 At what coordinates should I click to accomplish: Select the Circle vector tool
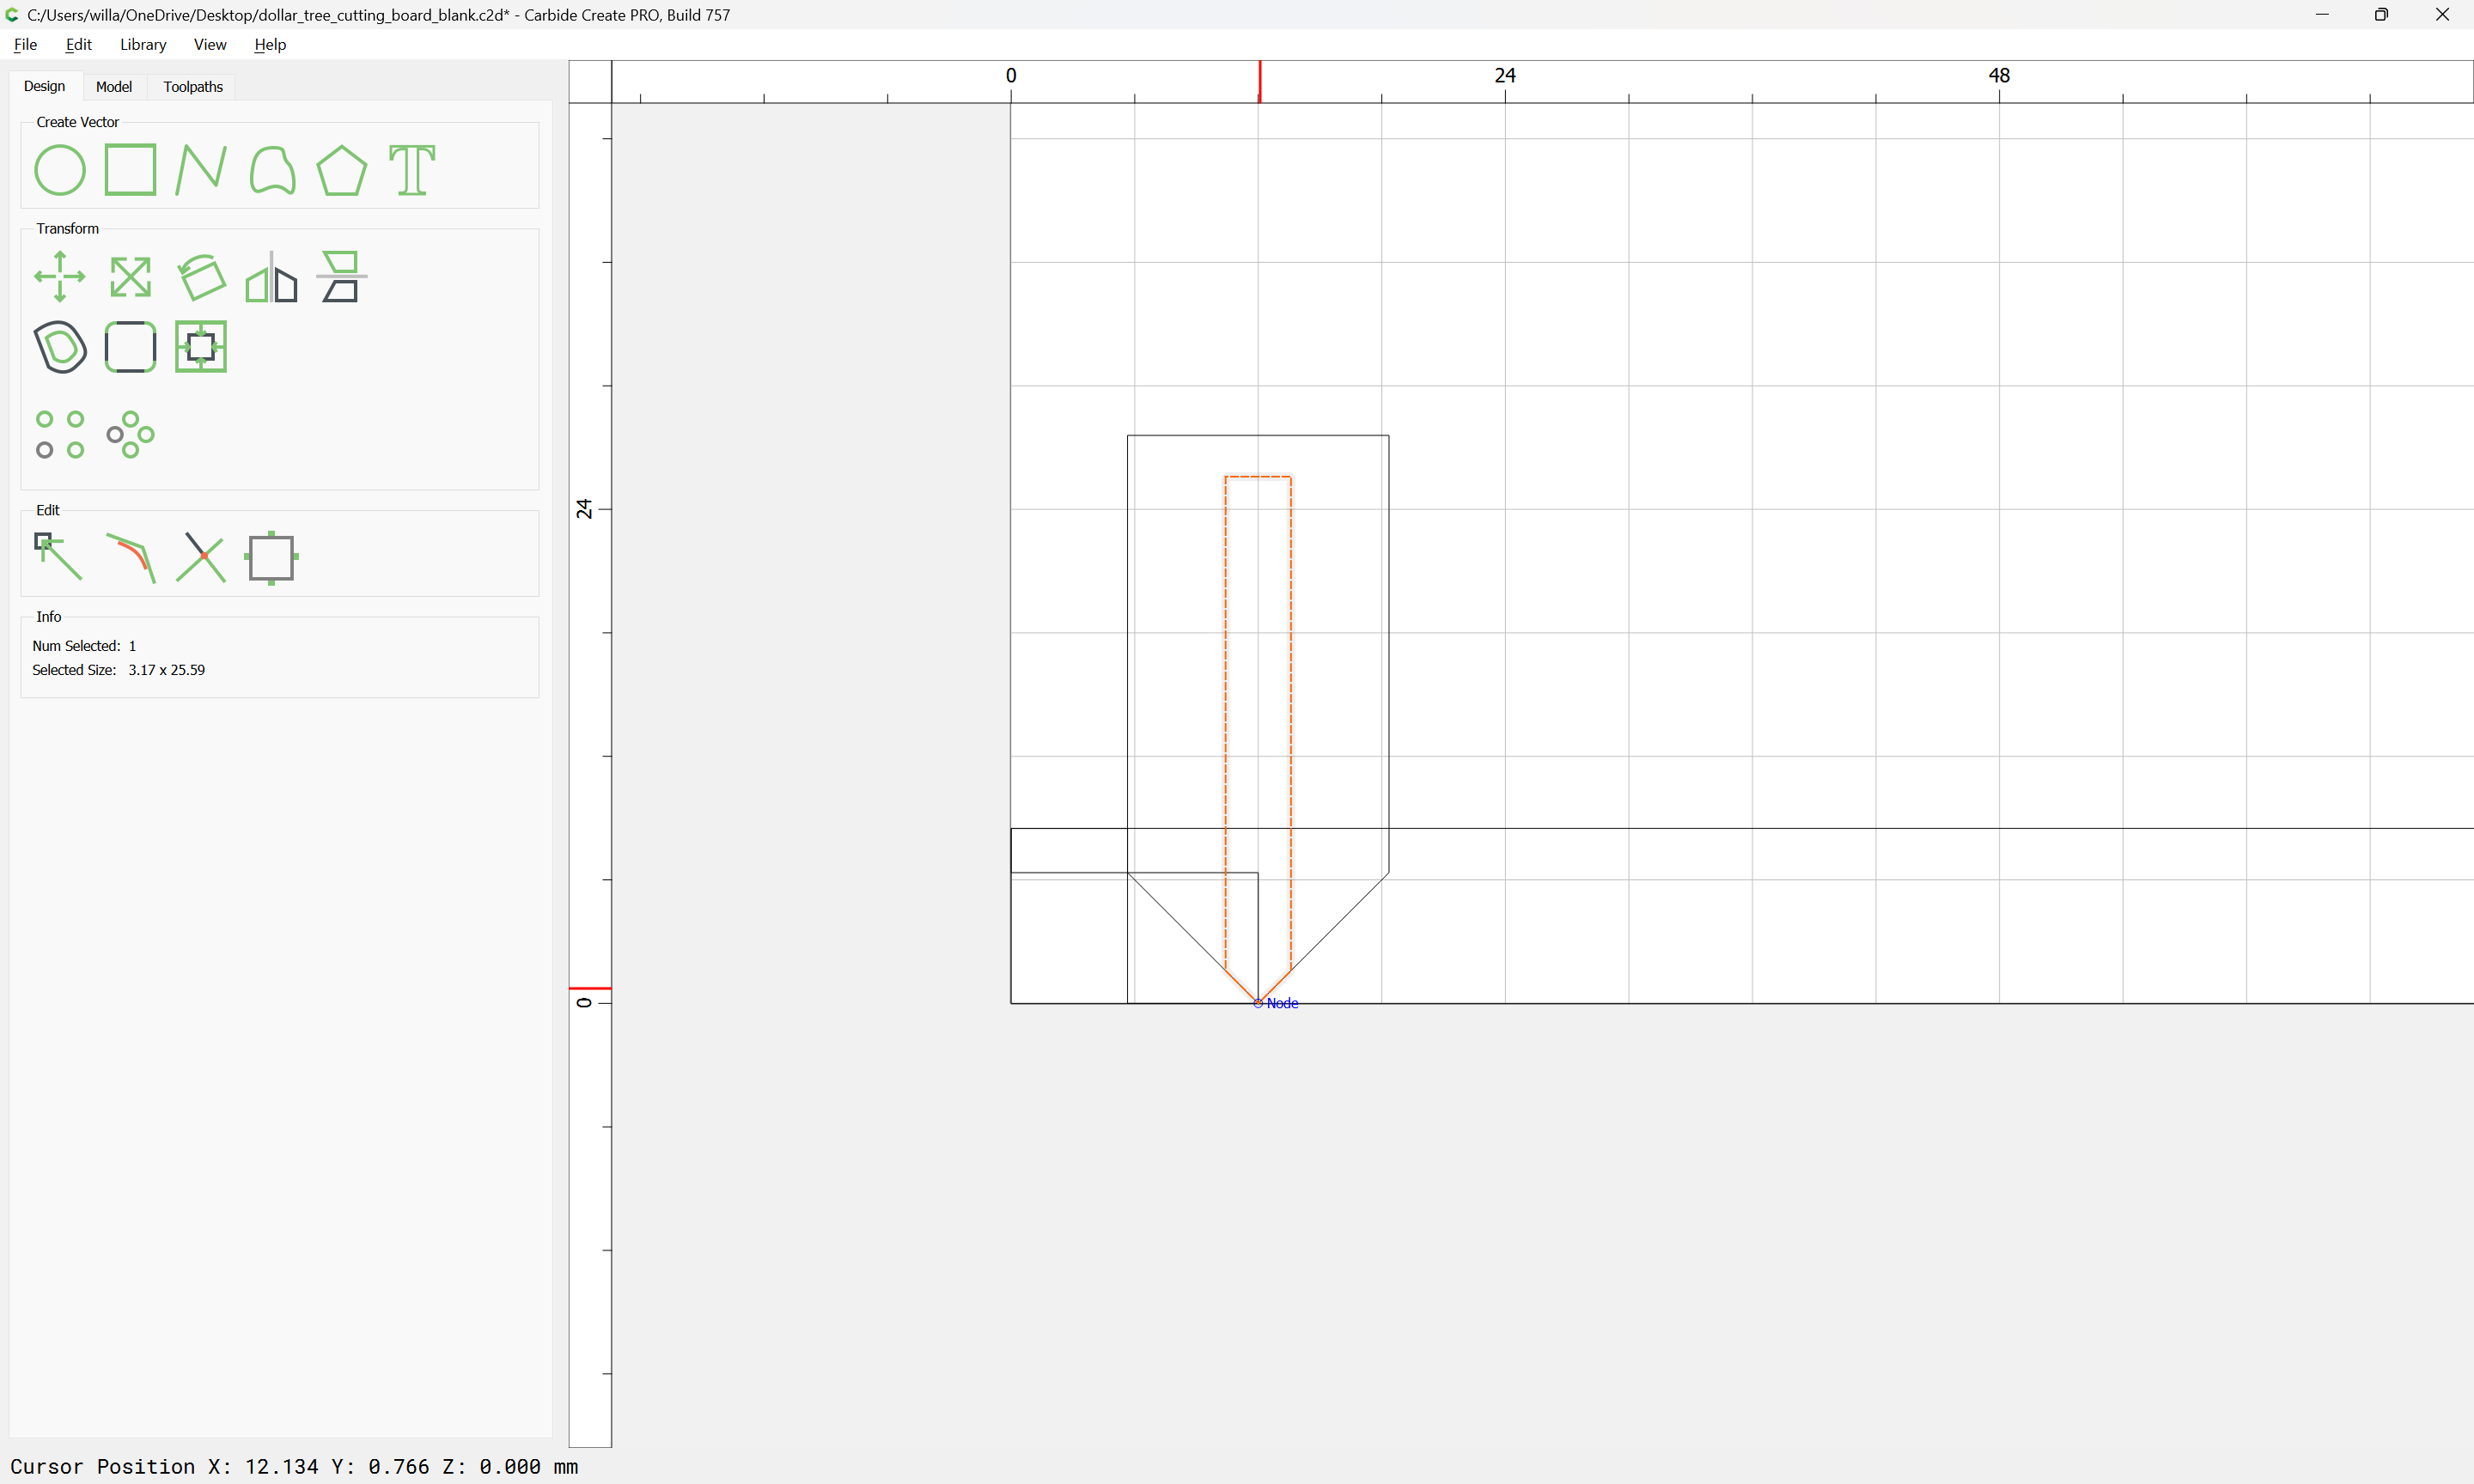pyautogui.click(x=60, y=170)
